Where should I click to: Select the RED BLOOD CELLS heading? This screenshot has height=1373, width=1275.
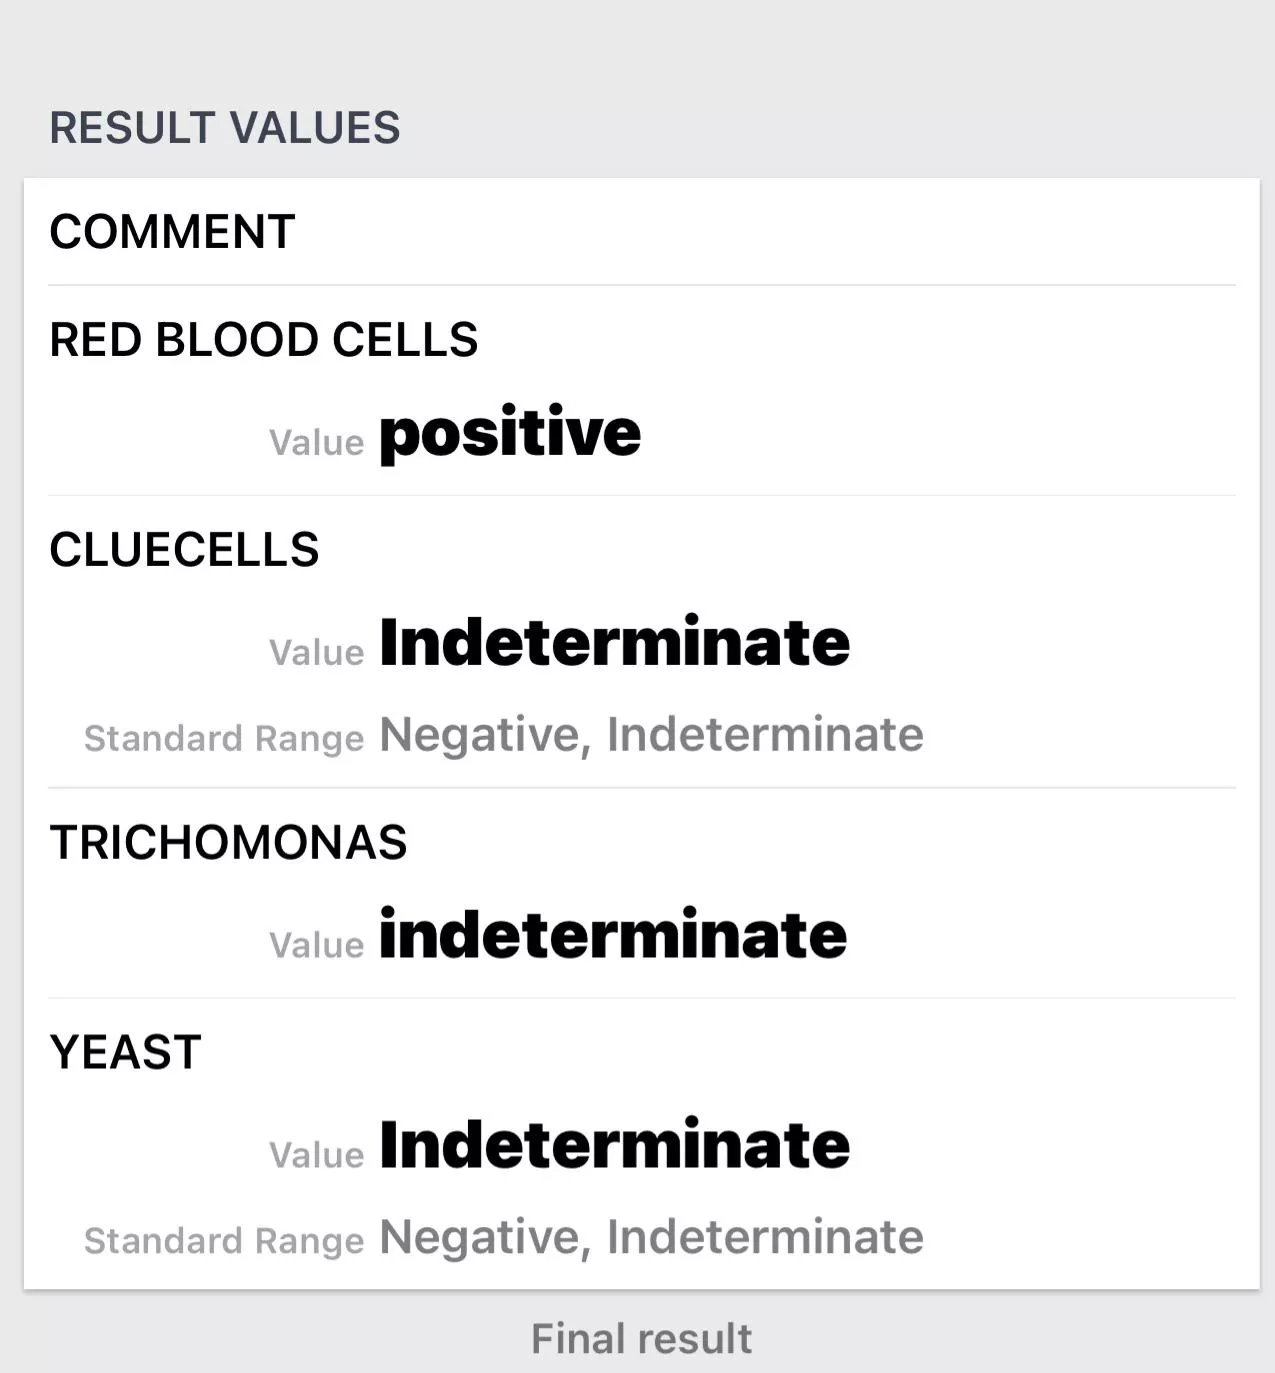point(264,340)
